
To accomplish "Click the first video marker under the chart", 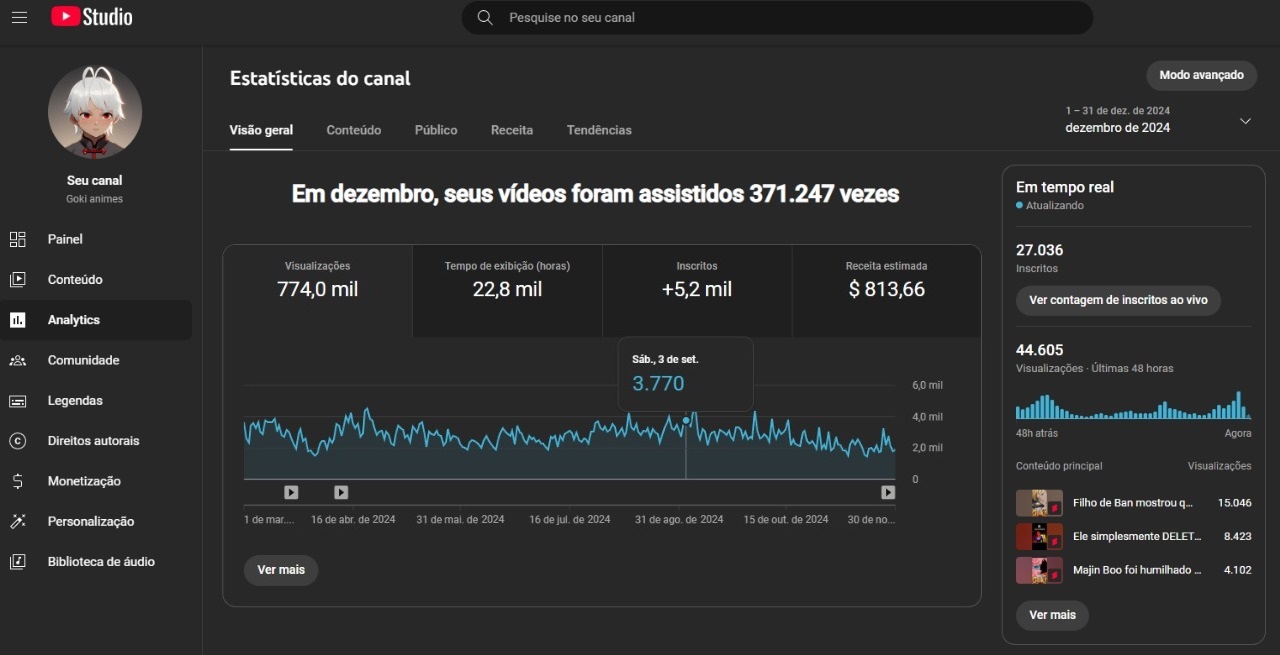I will [x=291, y=492].
